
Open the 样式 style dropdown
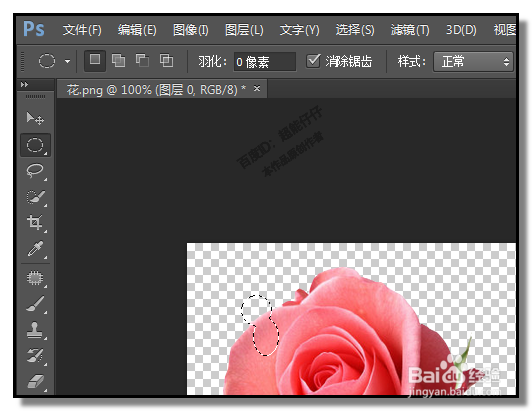coord(473,62)
